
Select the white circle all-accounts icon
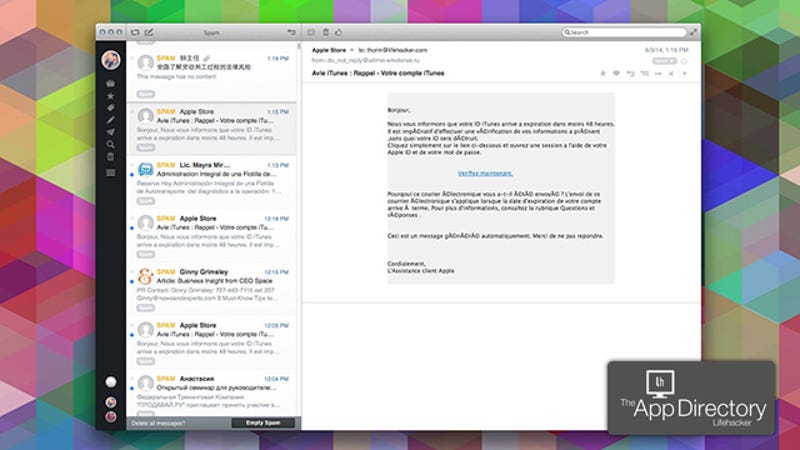point(111,382)
